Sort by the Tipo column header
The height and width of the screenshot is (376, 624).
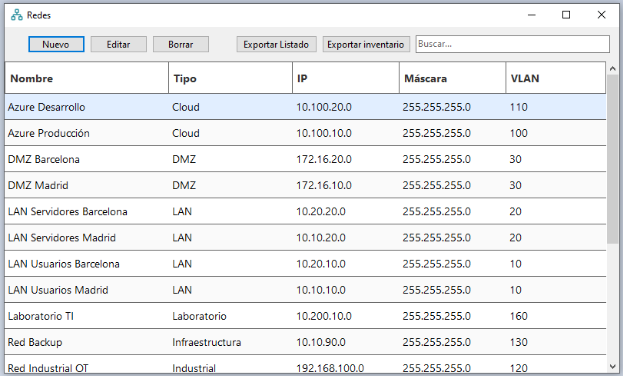coord(230,78)
